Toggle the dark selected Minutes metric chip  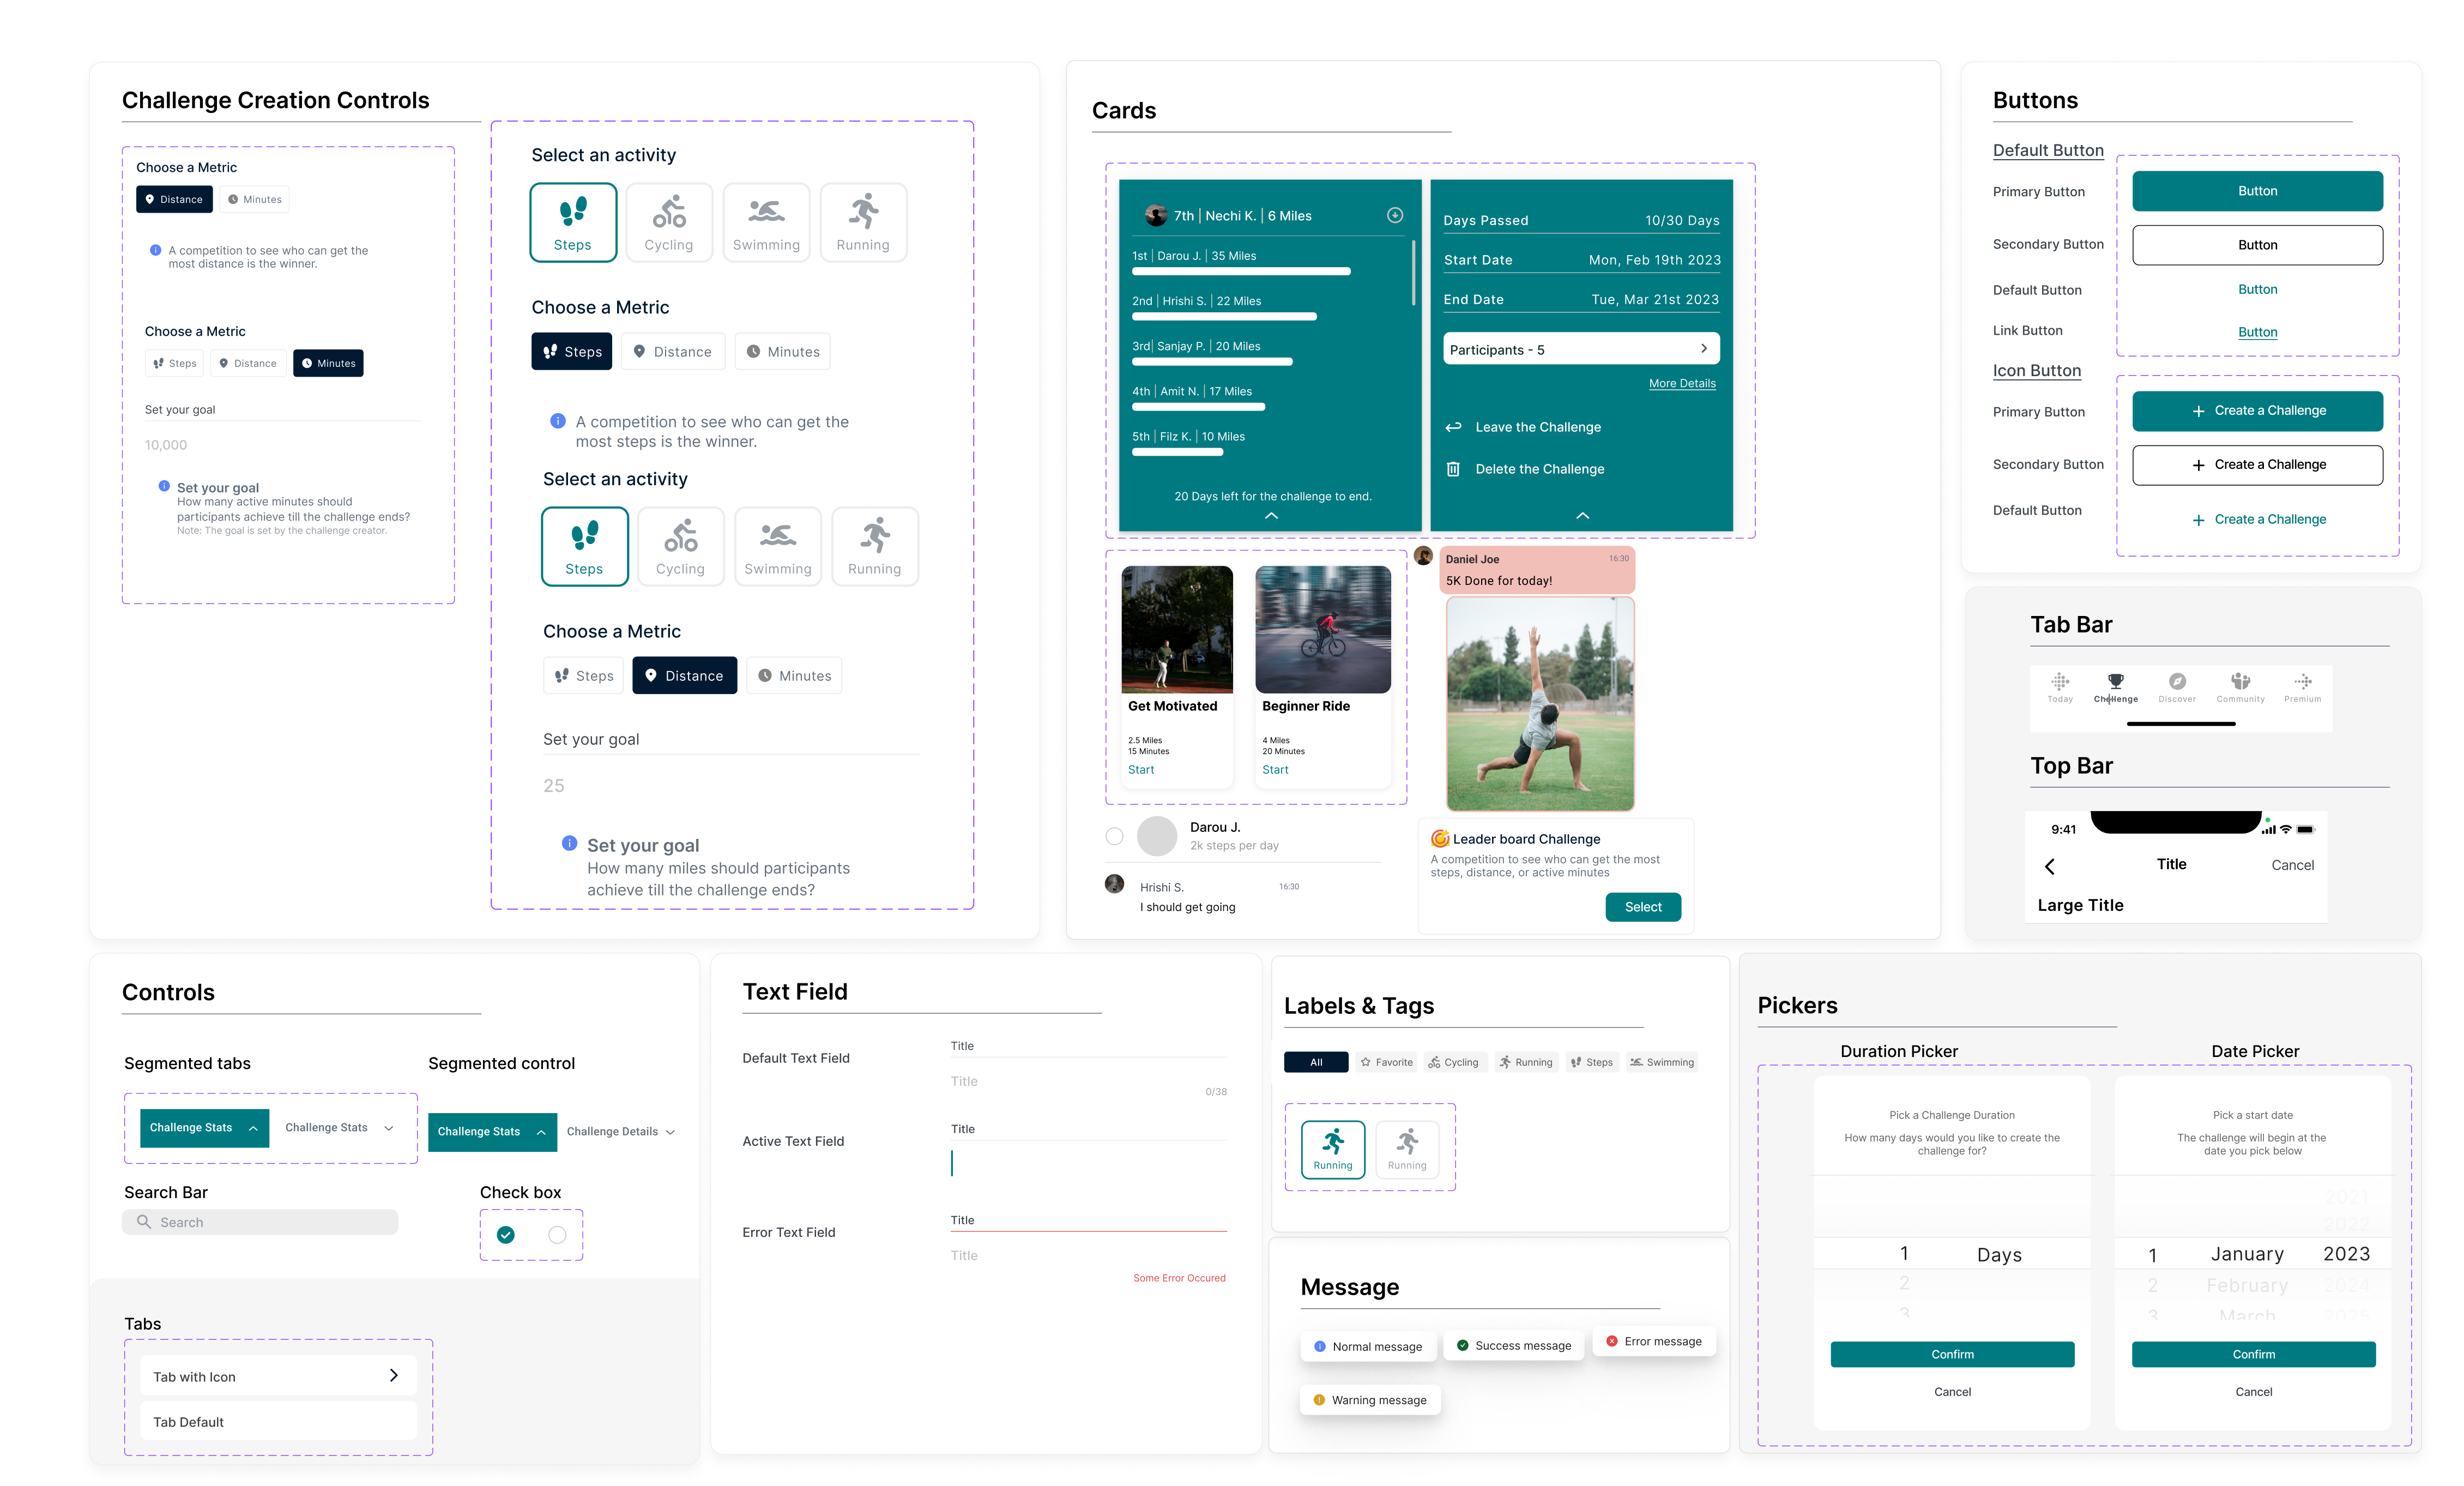[328, 363]
